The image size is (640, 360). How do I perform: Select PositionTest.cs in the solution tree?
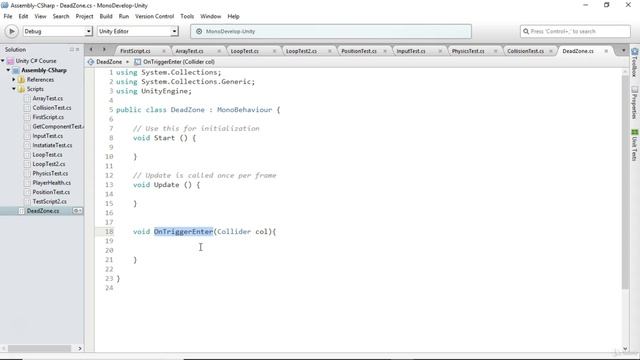pos(51,192)
